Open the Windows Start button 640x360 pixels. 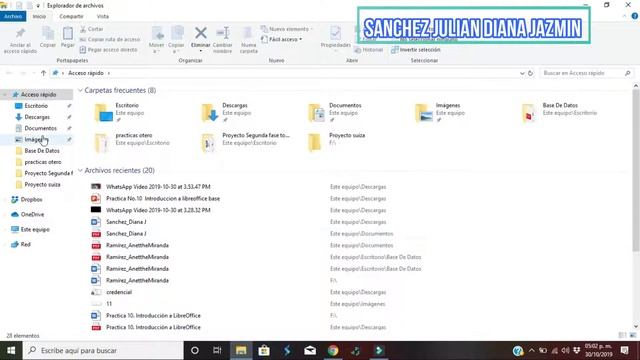pos(11,351)
